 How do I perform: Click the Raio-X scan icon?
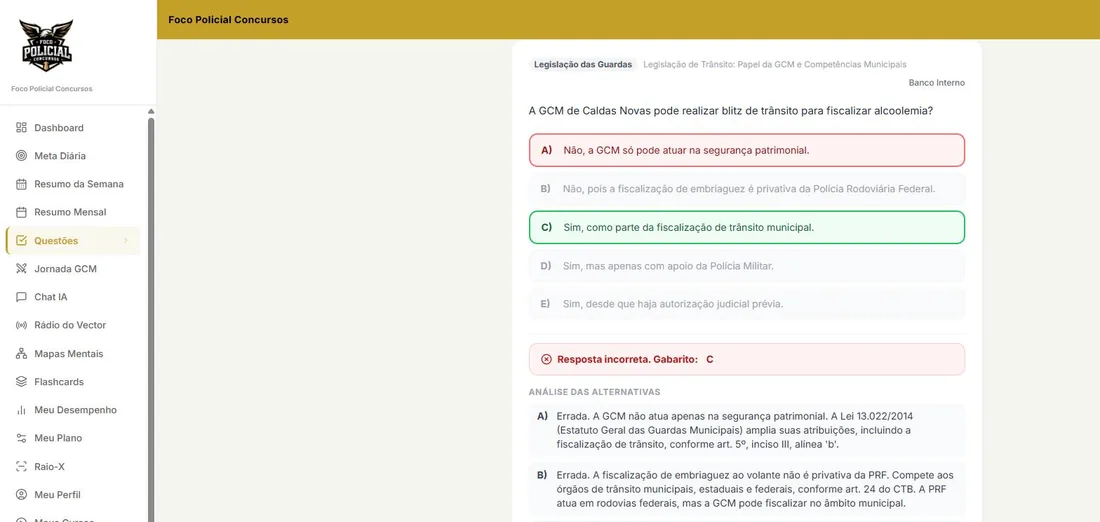pyautogui.click(x=21, y=467)
